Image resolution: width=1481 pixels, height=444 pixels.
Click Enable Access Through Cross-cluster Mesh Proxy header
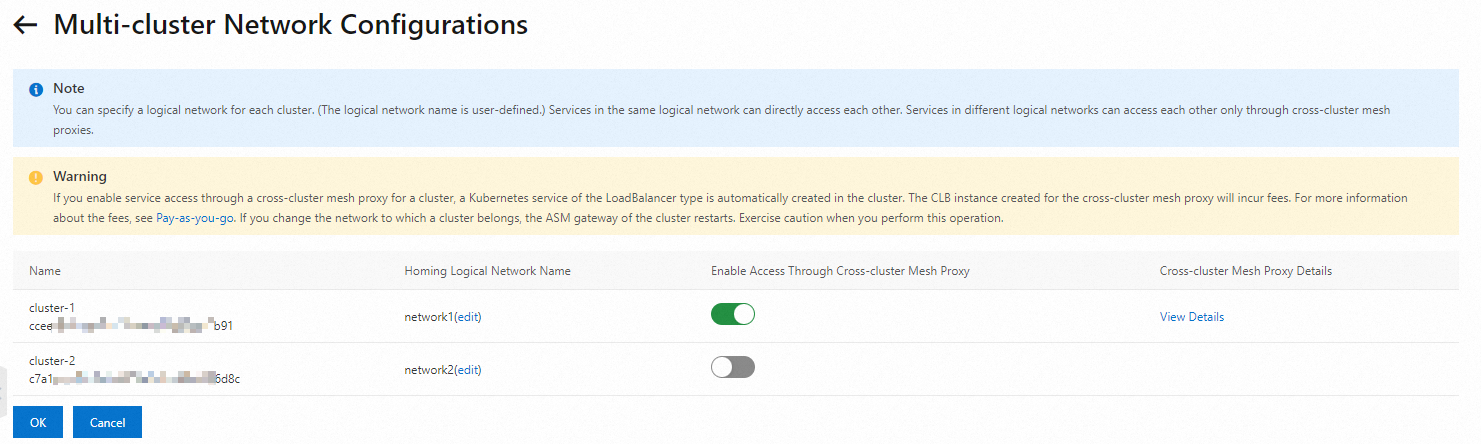tap(840, 271)
